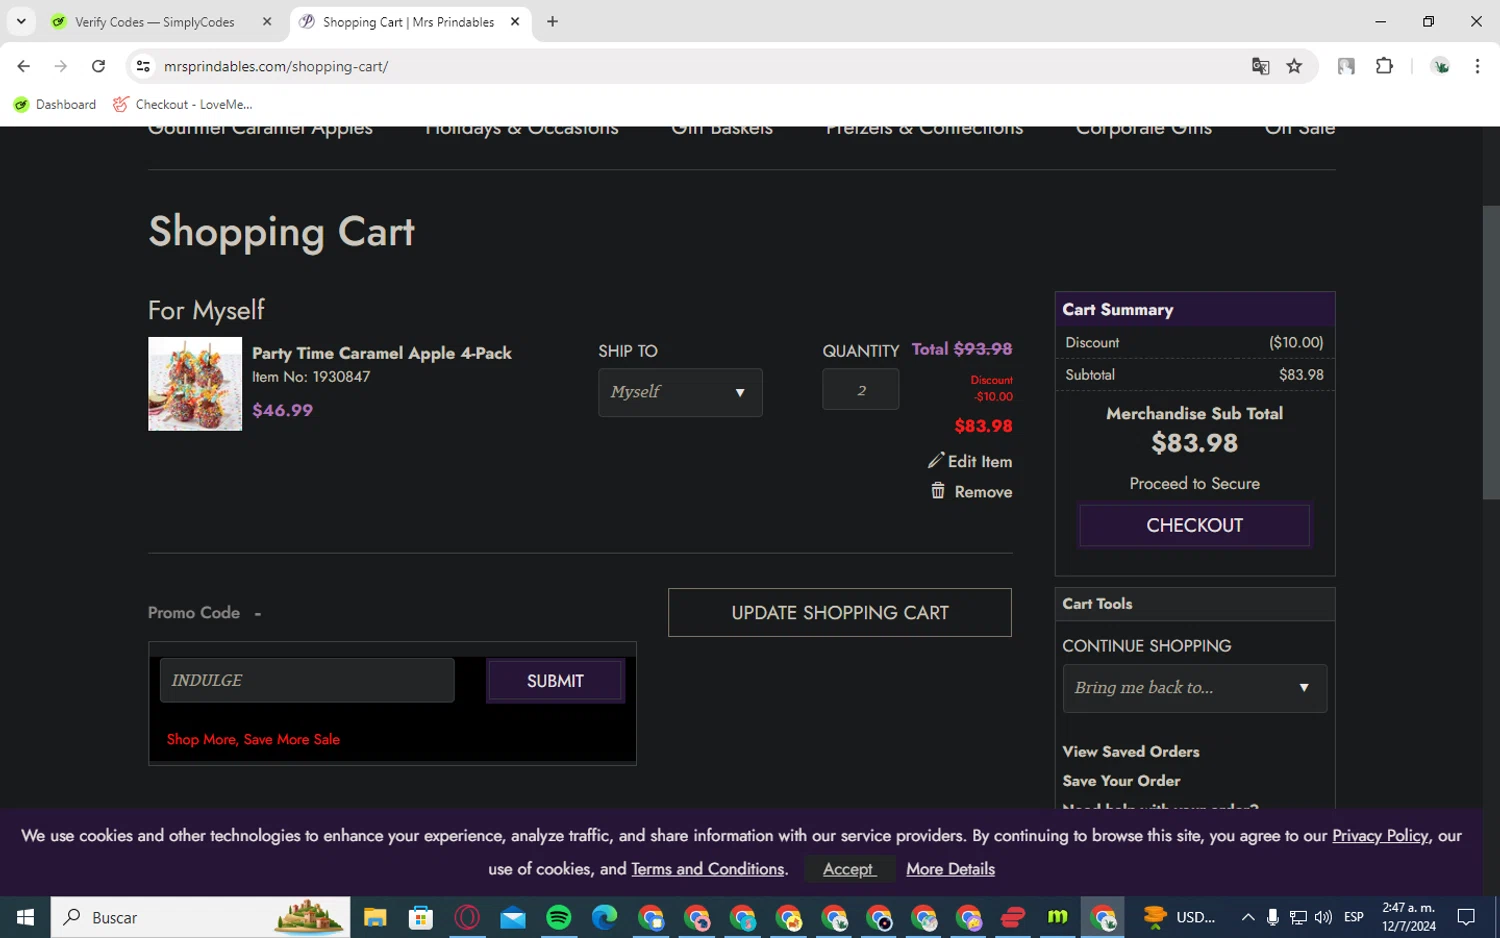This screenshot has width=1500, height=938.
Task: Close the Verify Codes SimplyCodes tab
Action: pyautogui.click(x=267, y=21)
